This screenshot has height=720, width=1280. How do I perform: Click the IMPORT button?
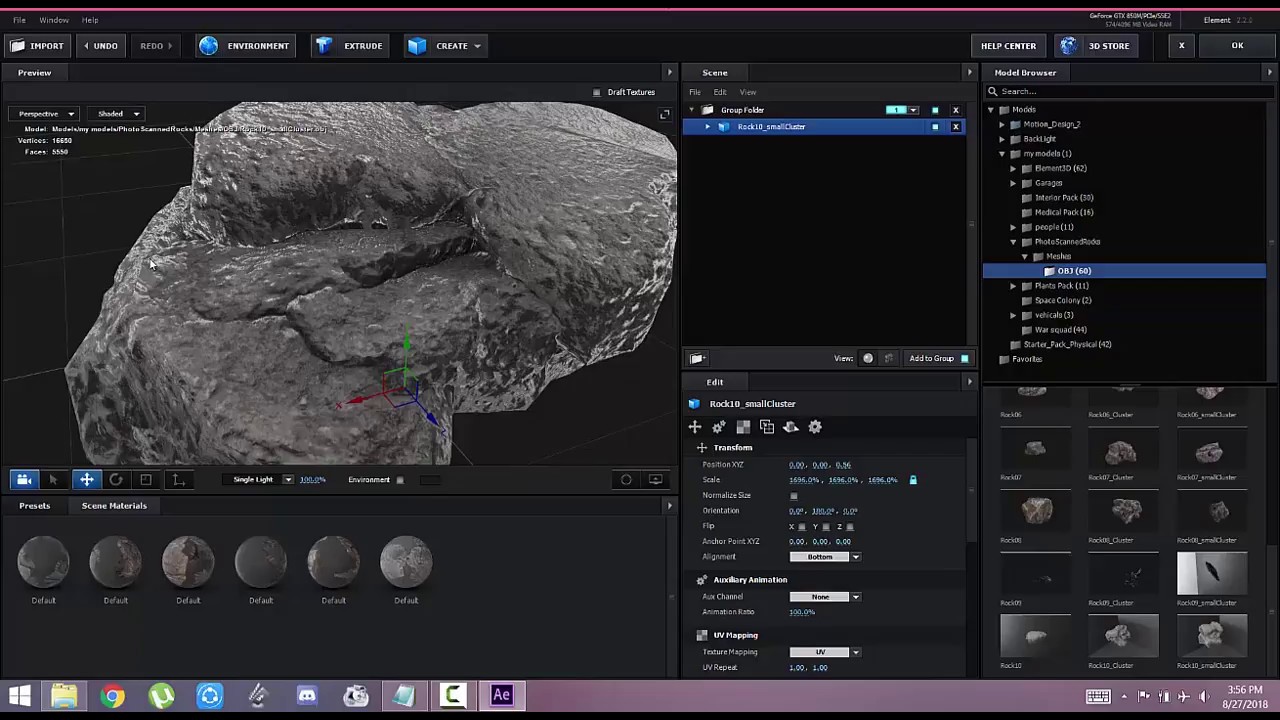pos(37,46)
